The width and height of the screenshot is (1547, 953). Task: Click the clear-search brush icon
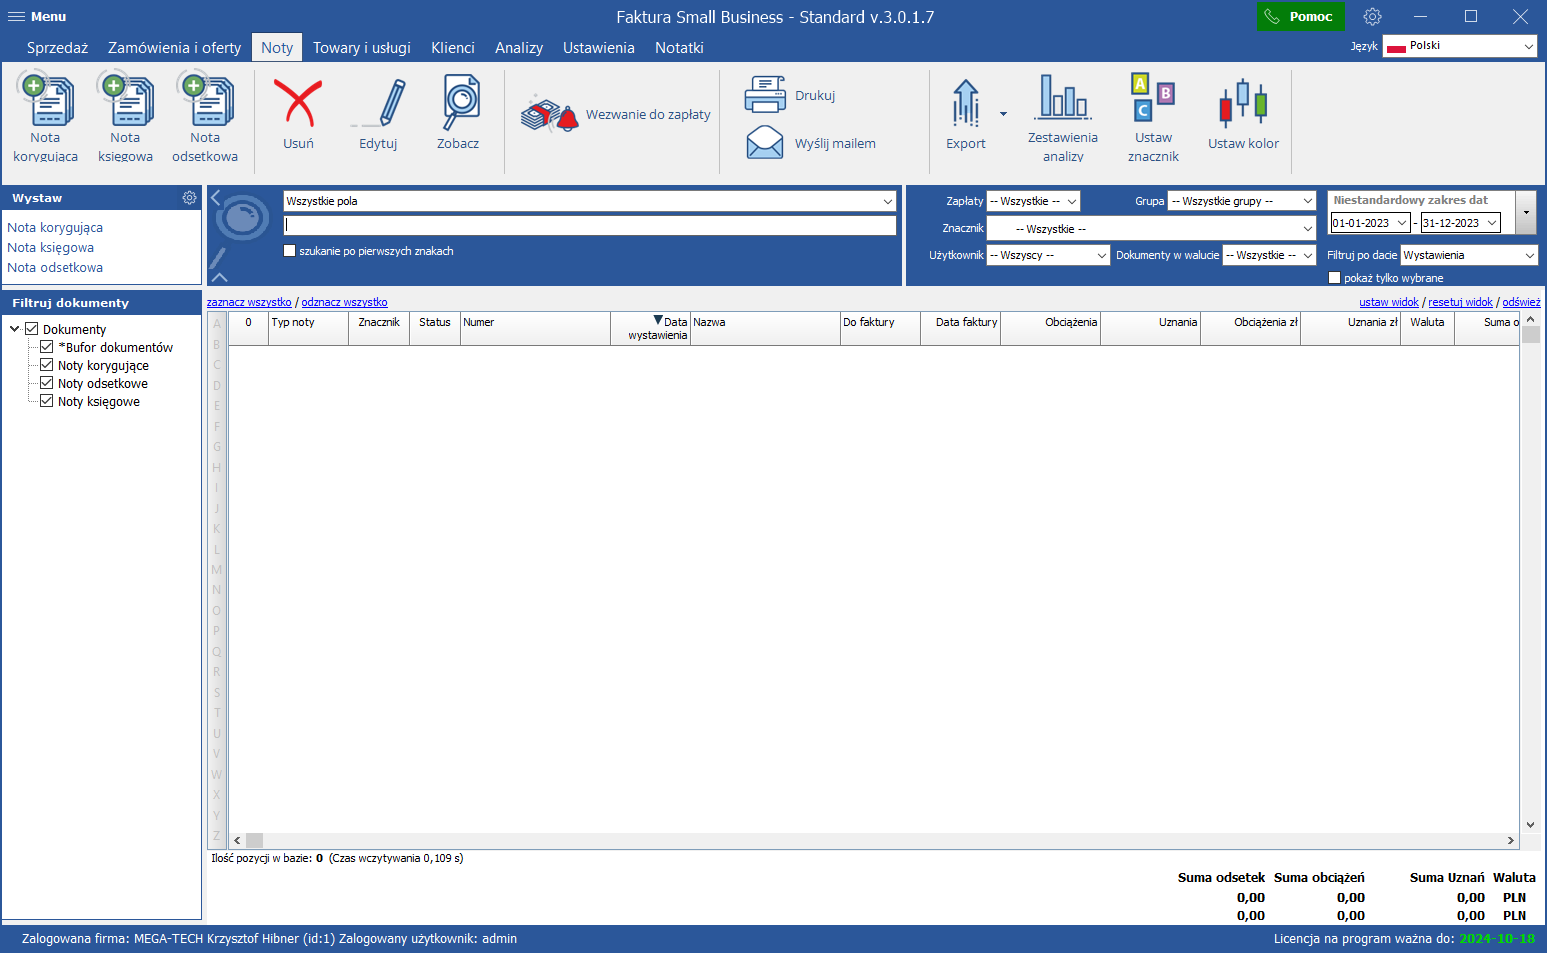218,259
